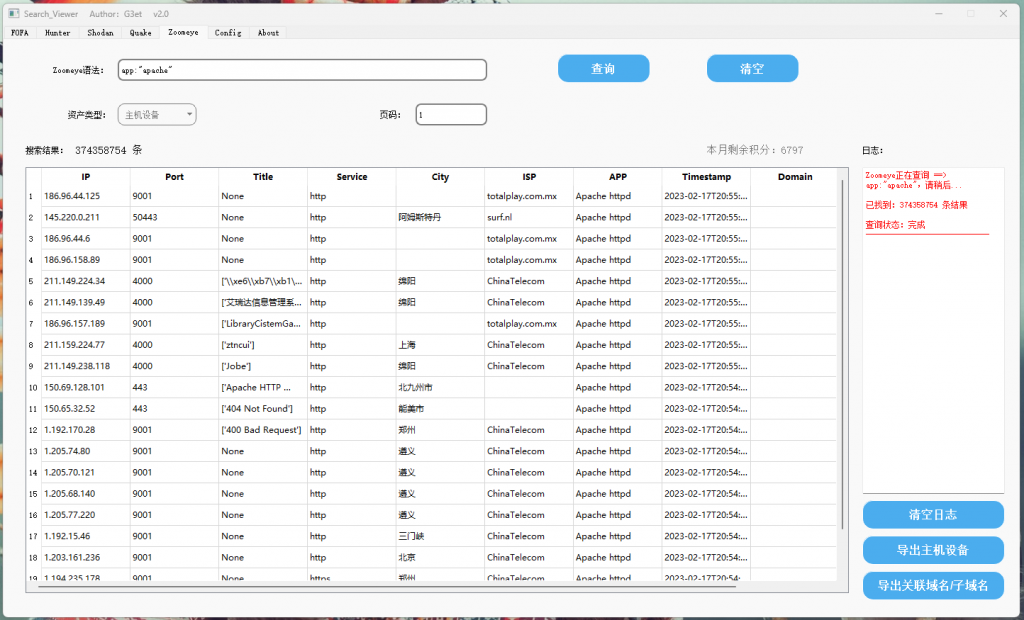Image resolution: width=1024 pixels, height=620 pixels.
Task: Select row with IP 145.220.0.211
Action: click(431, 218)
